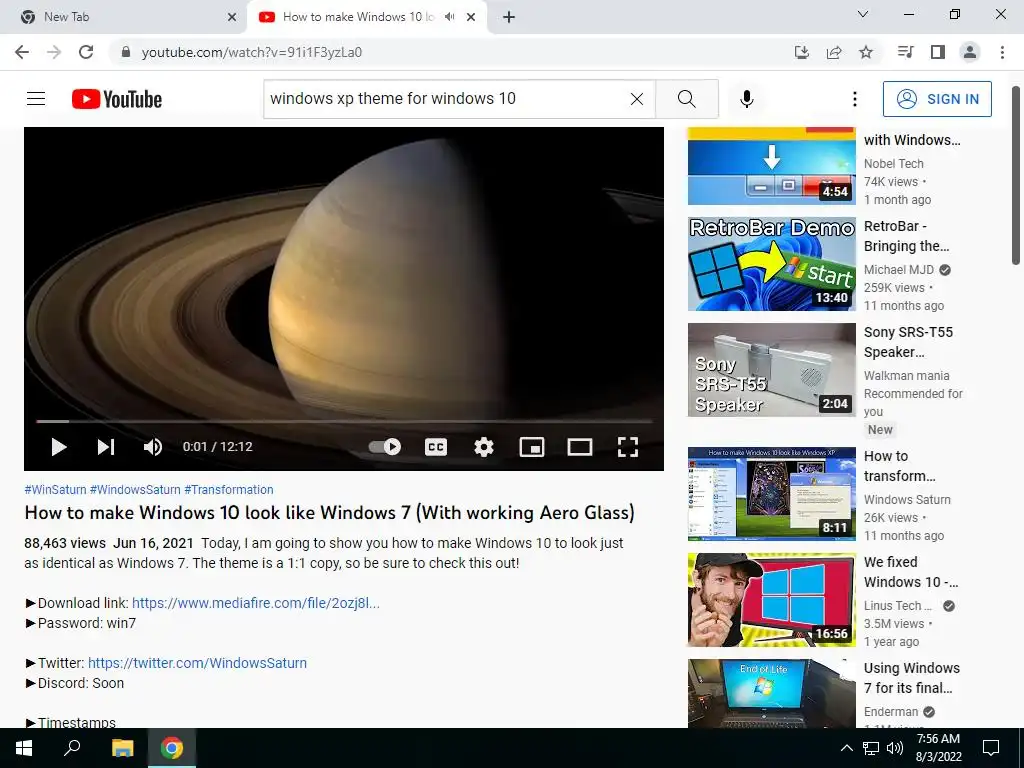Open the mediafire download link
Viewport: 1024px width, 768px height.
[255, 603]
